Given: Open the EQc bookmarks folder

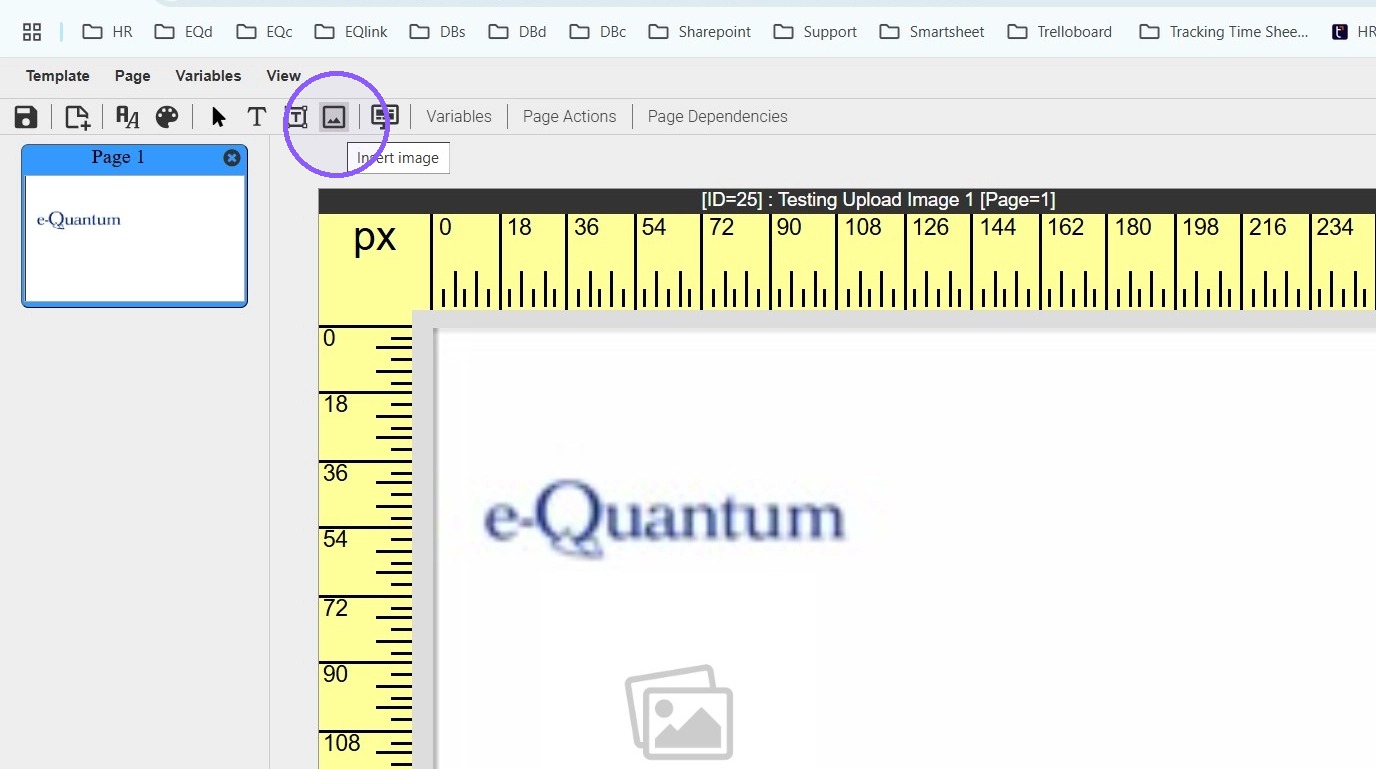Looking at the screenshot, I should coord(264,32).
